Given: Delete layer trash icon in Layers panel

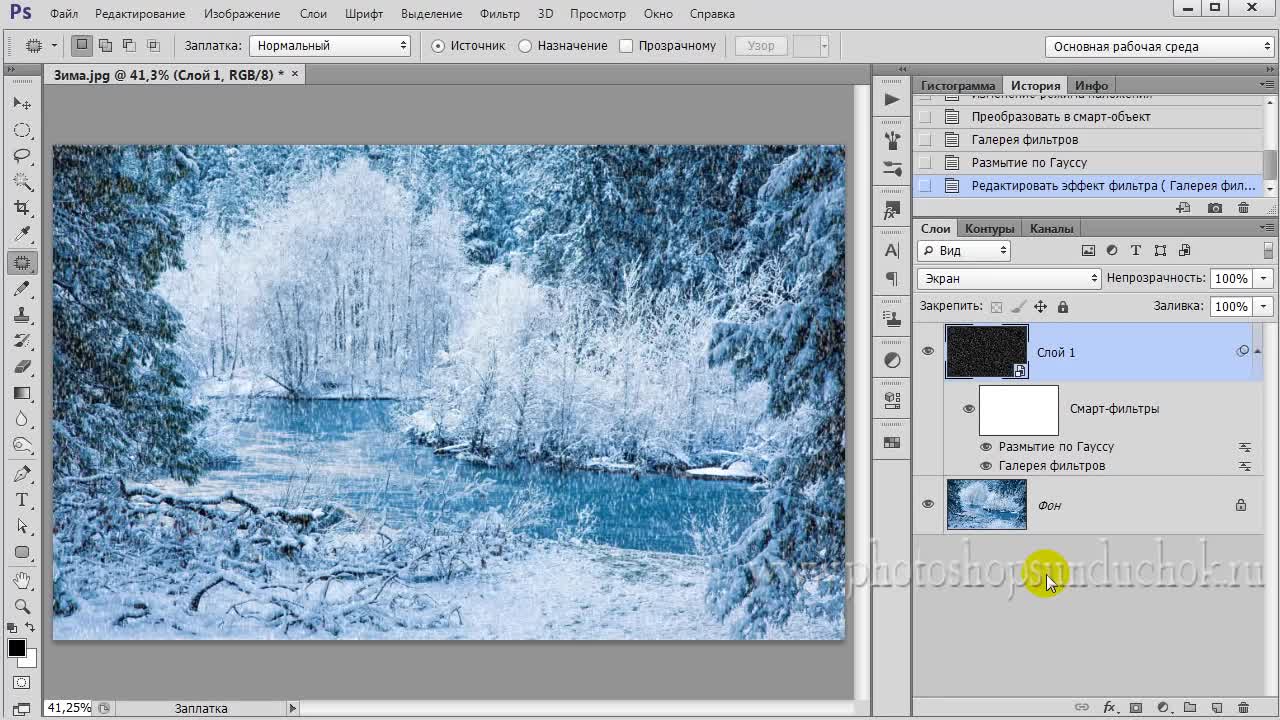Looking at the screenshot, I should (x=1243, y=708).
